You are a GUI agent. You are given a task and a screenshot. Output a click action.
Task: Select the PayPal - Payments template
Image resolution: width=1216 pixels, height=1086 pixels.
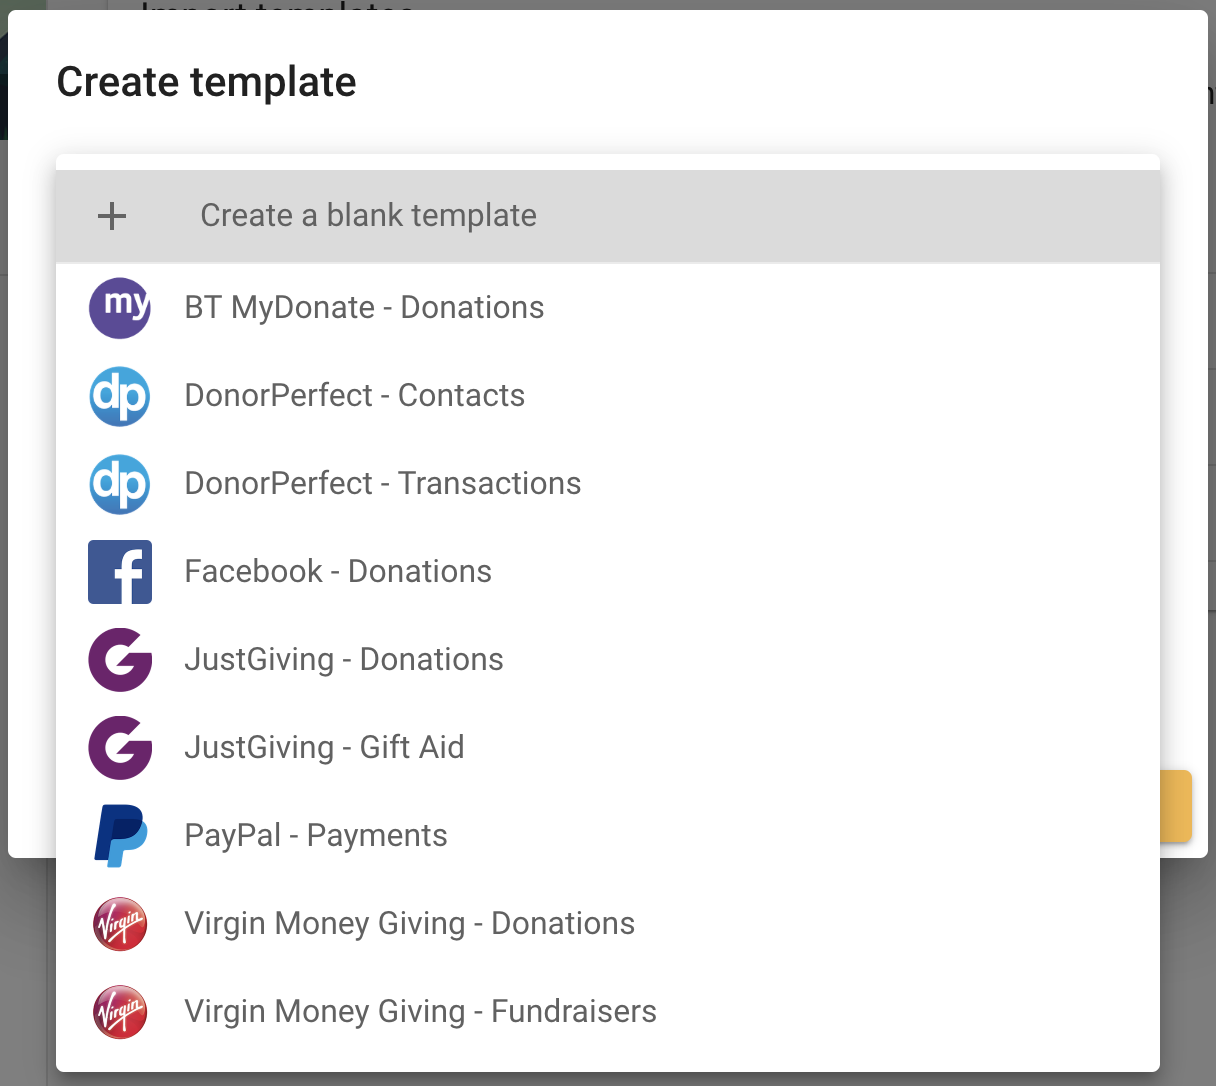pos(316,835)
